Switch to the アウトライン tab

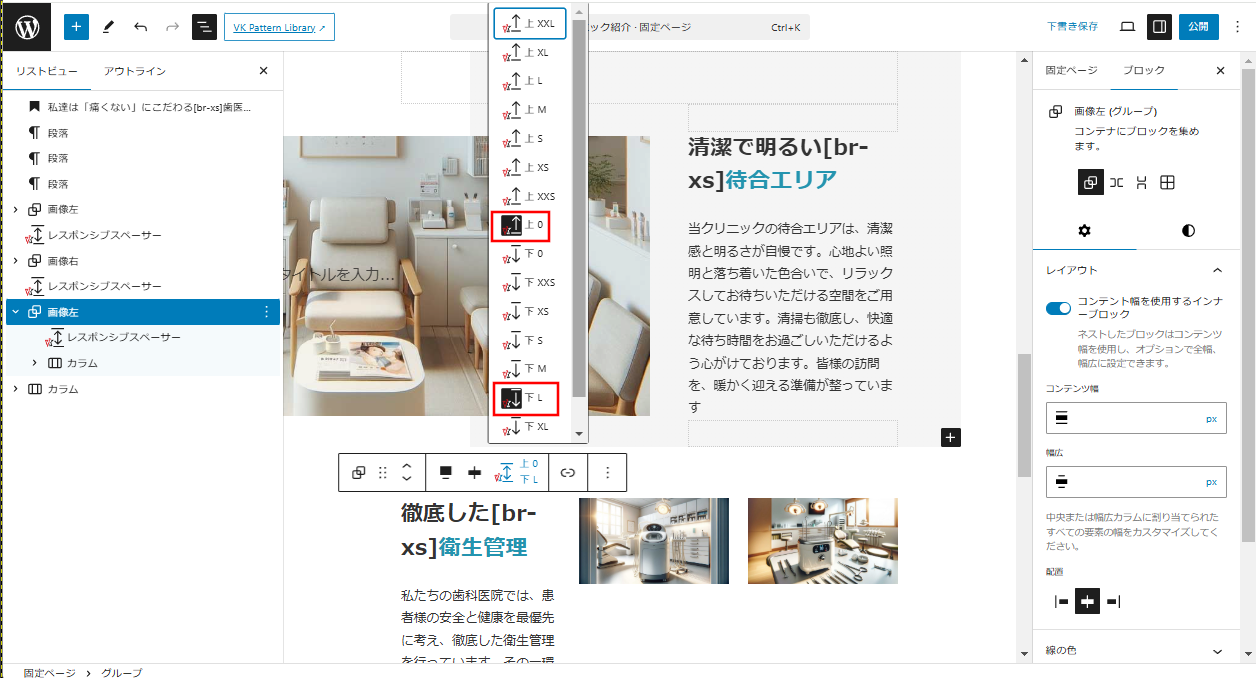point(135,71)
